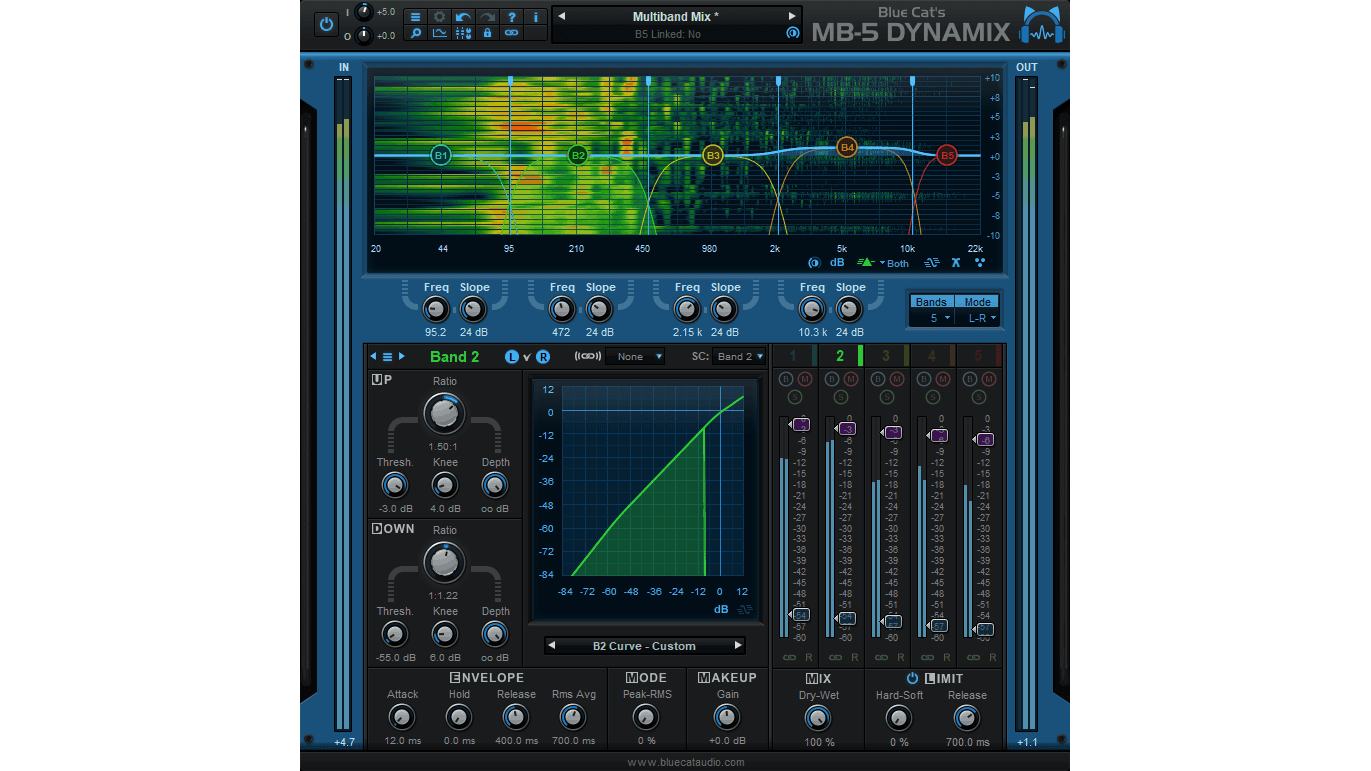The width and height of the screenshot is (1371, 771).
Task: Click the B3 band node on spectrum
Action: click(712, 155)
